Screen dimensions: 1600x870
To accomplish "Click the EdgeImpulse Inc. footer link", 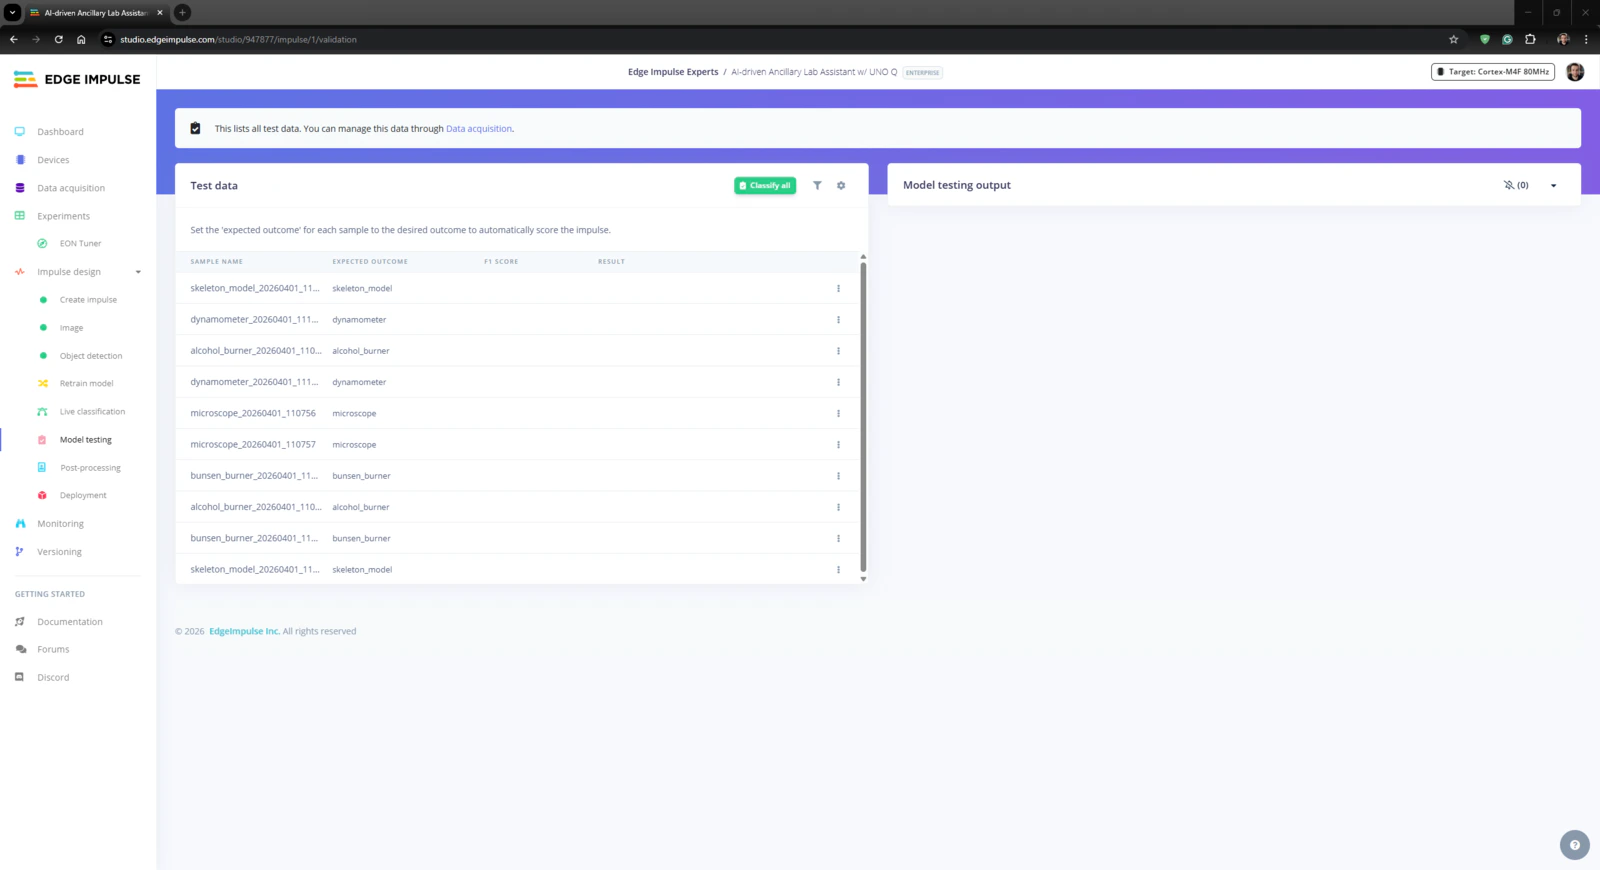I will pyautogui.click(x=244, y=632).
